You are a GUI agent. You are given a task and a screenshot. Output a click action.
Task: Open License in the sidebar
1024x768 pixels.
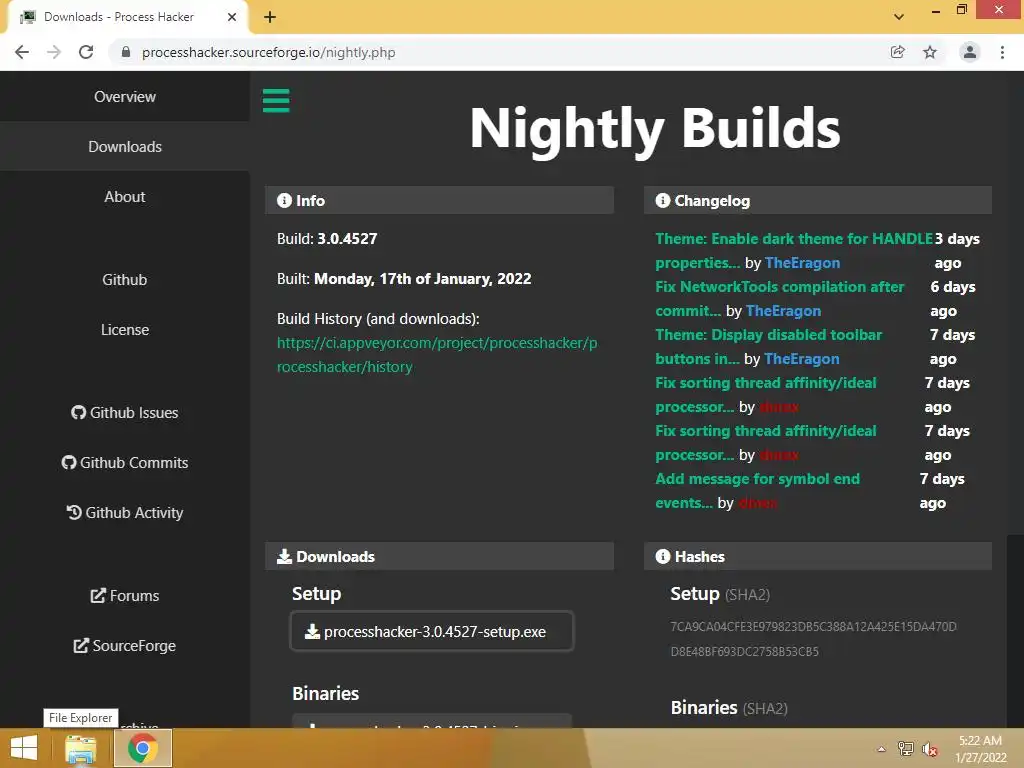125,330
